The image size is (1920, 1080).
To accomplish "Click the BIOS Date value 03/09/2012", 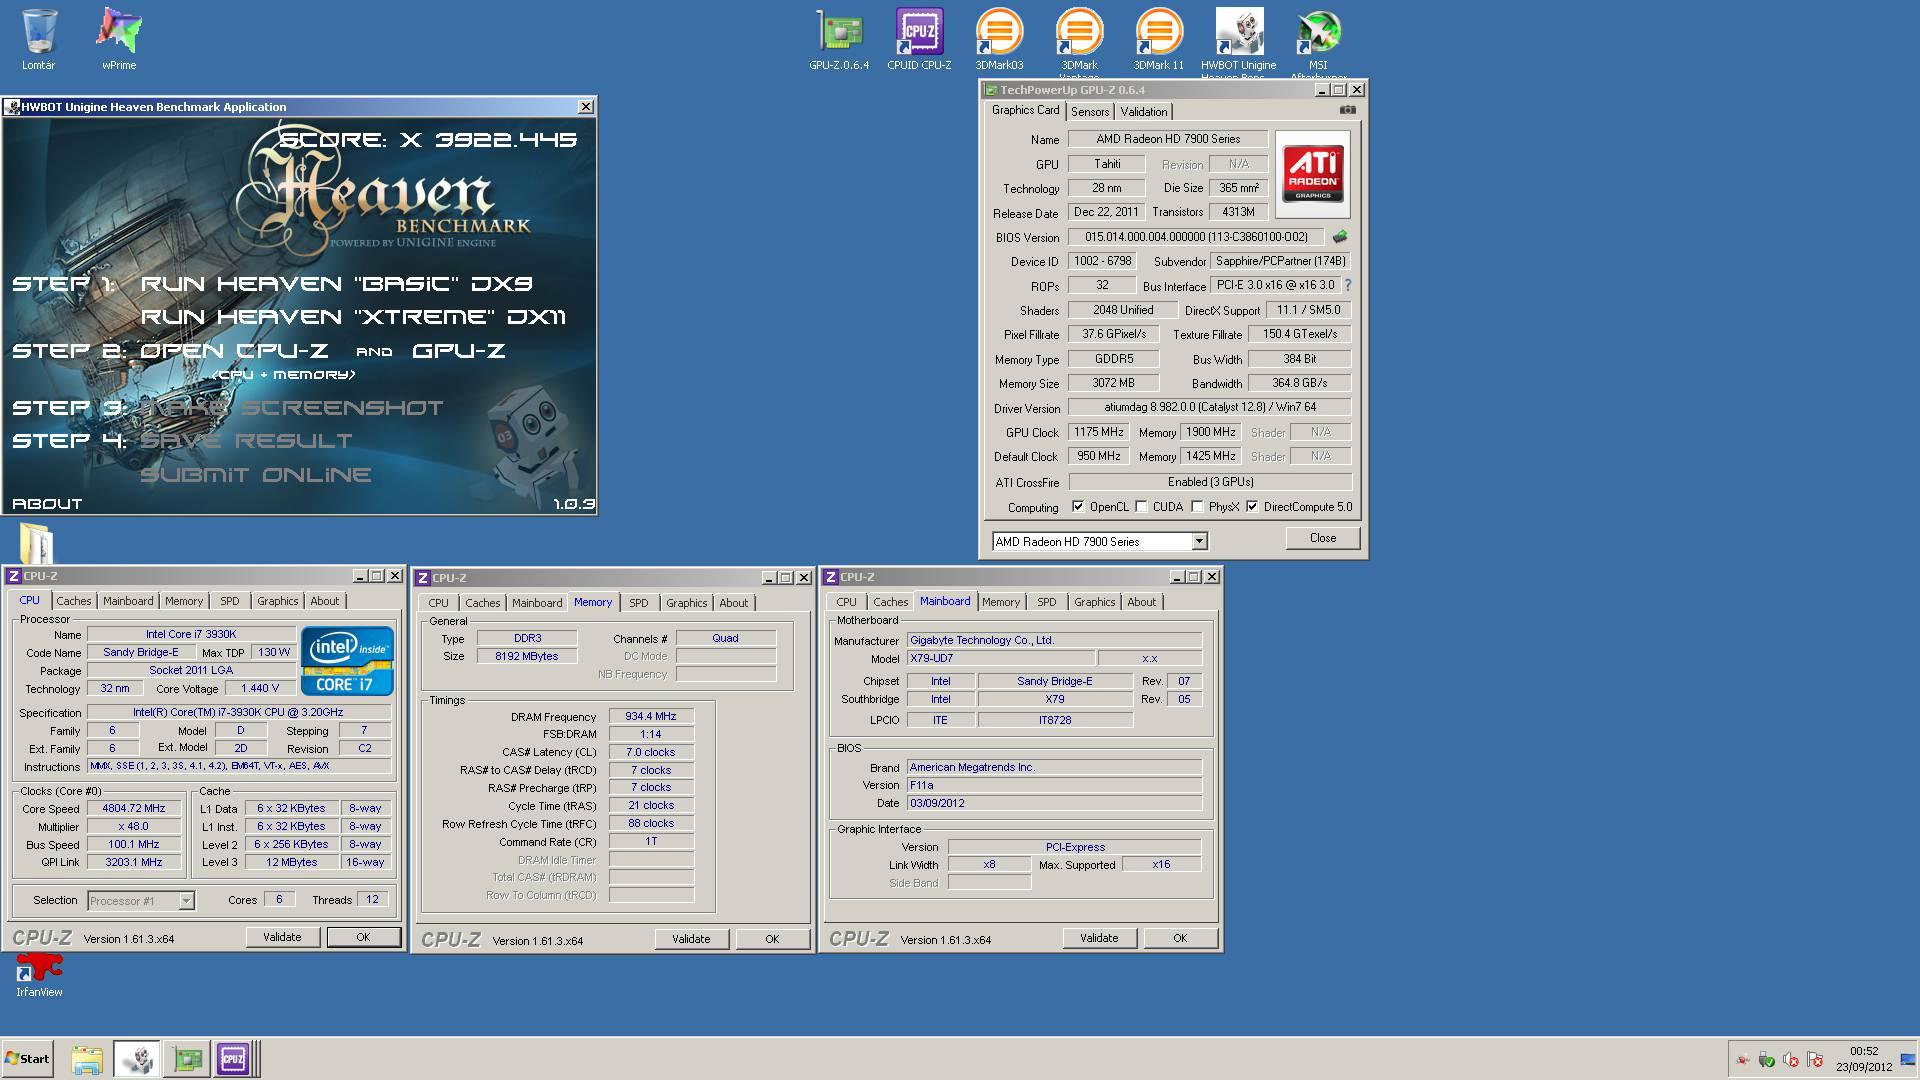I will [1054, 803].
